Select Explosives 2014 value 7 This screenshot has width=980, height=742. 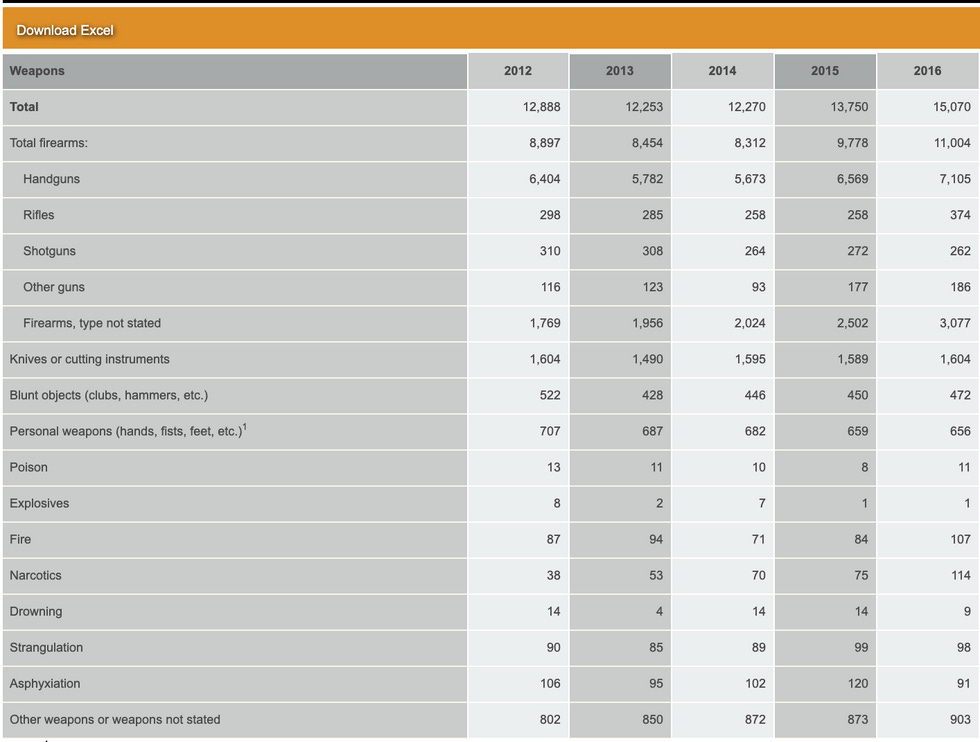pos(762,504)
